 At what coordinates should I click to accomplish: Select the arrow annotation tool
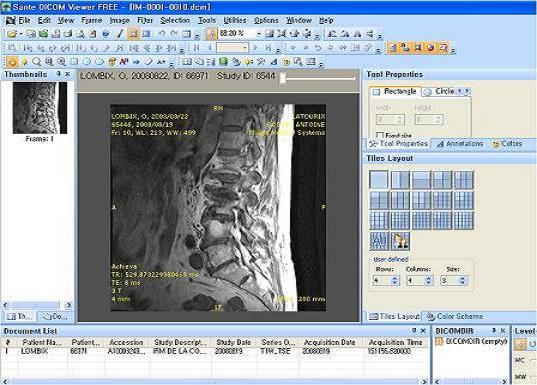coord(136,62)
